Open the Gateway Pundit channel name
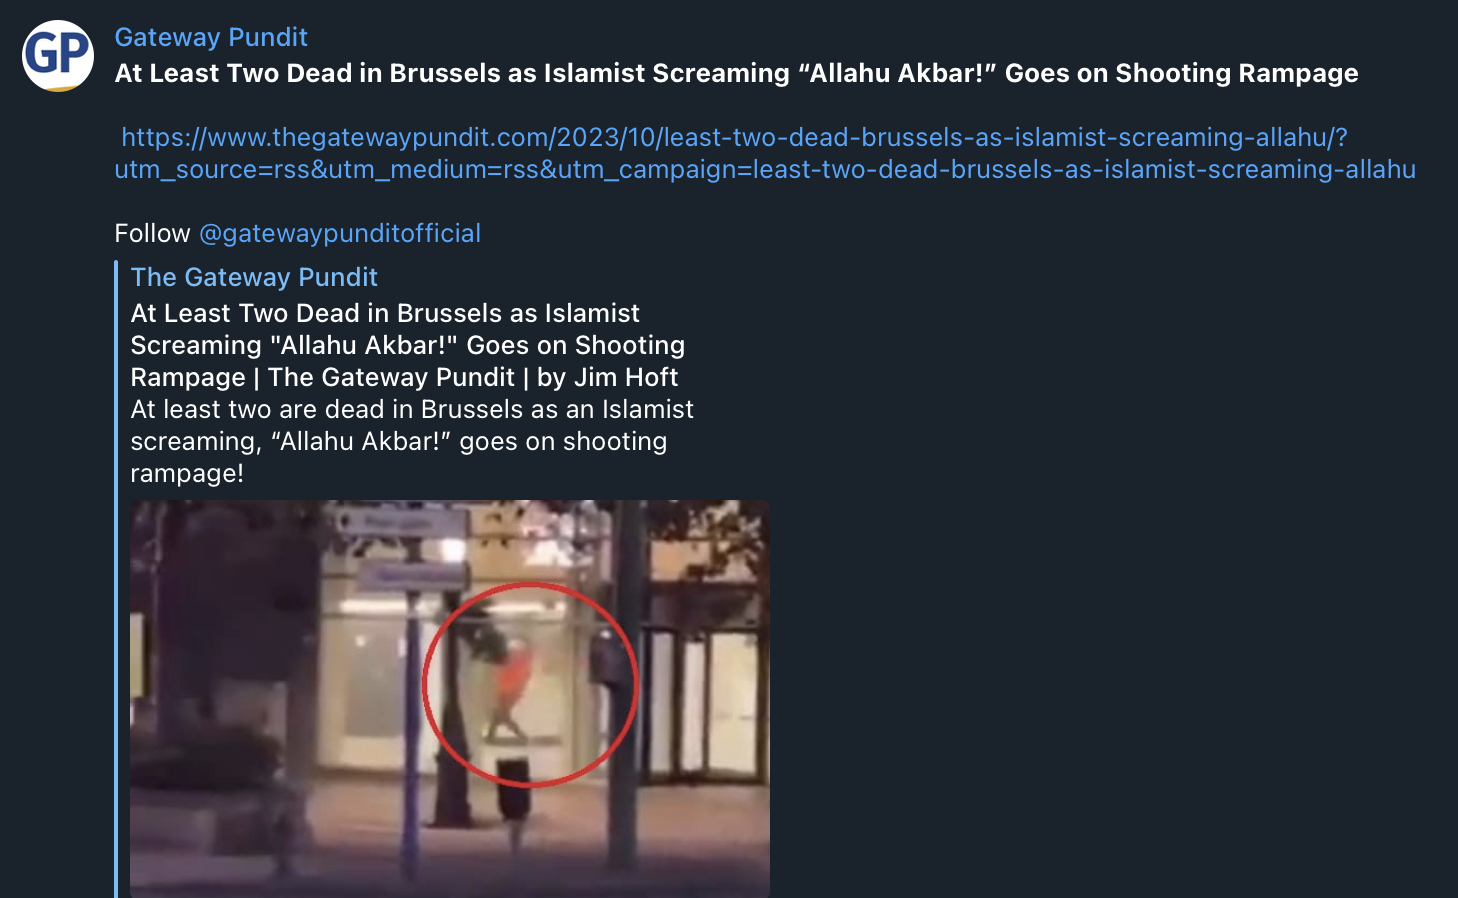1458x898 pixels. coord(211,37)
